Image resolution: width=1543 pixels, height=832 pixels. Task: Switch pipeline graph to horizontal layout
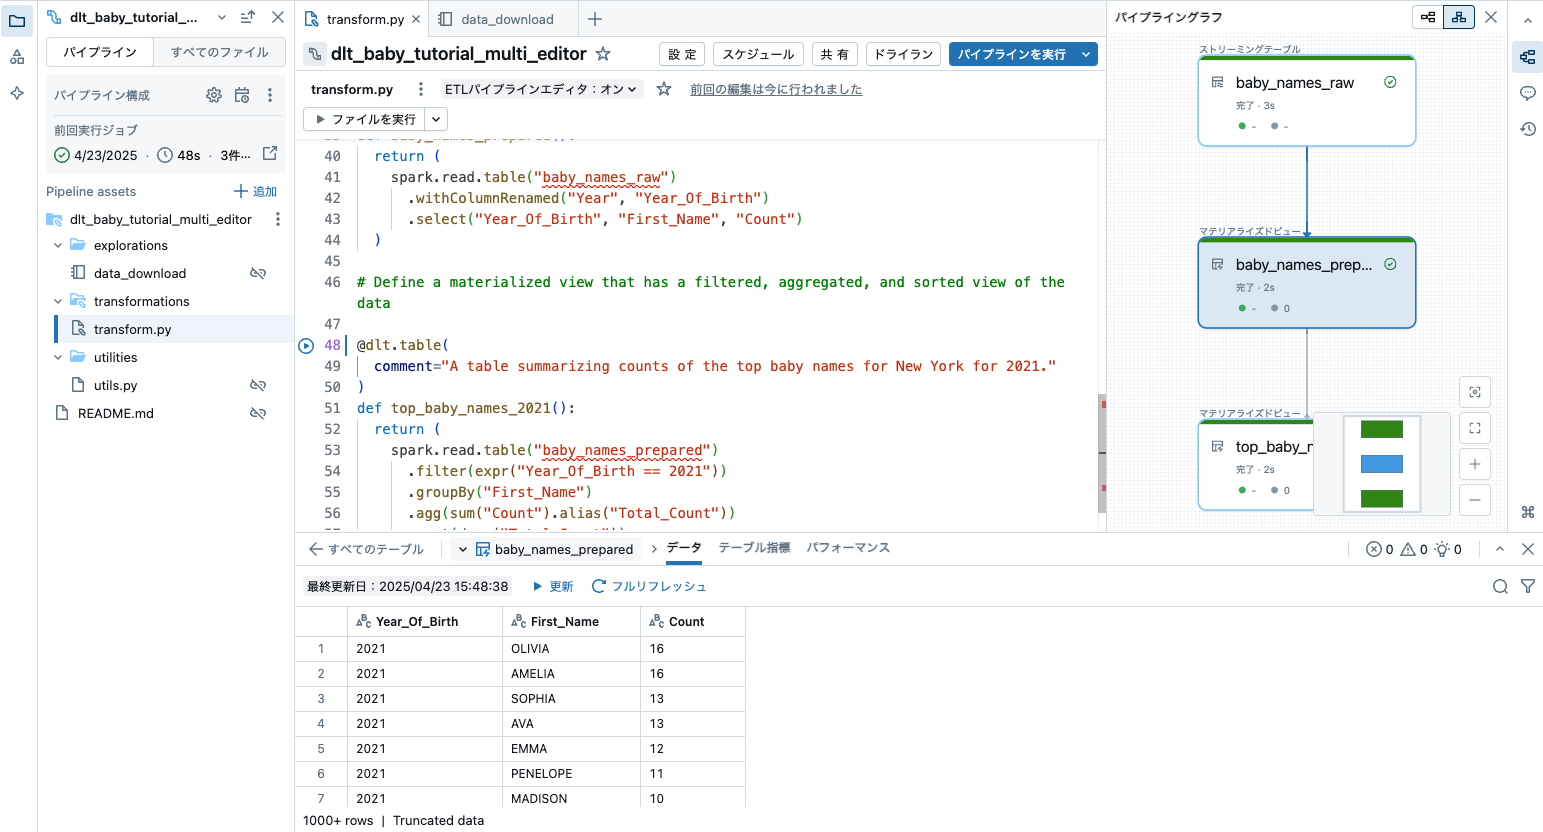pos(1427,17)
